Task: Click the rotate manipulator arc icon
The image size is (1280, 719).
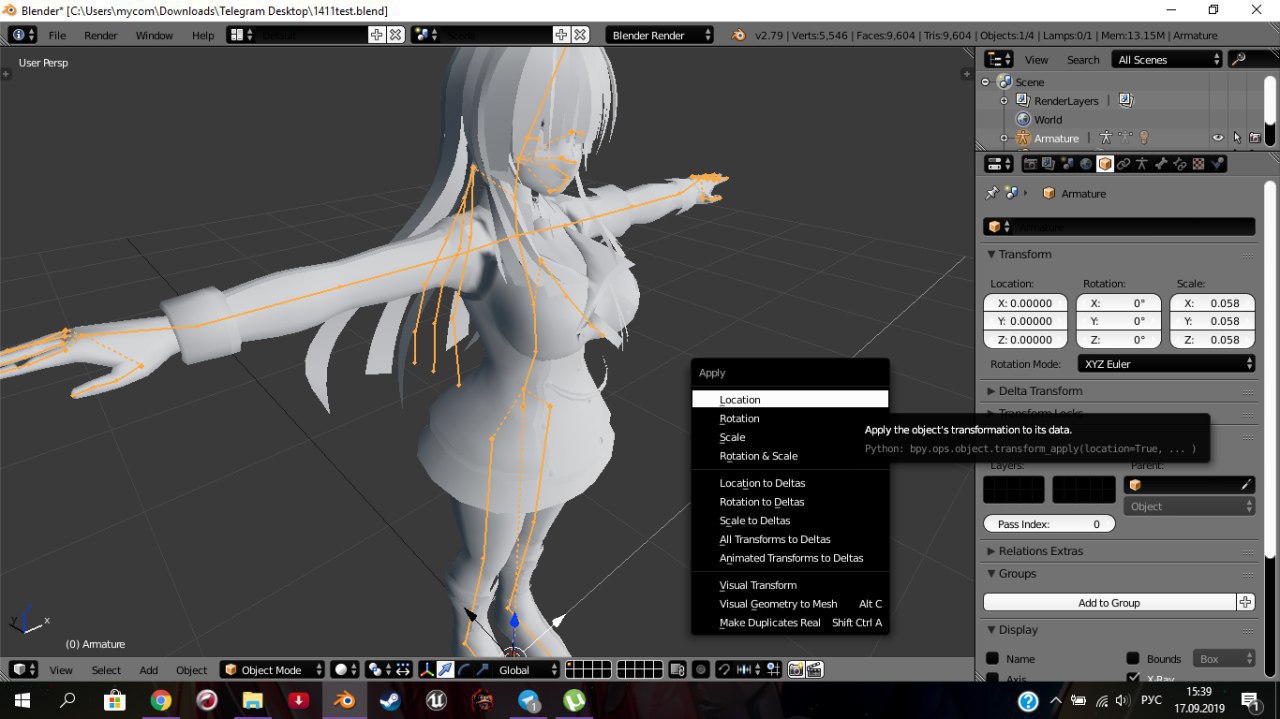Action: (x=463, y=669)
